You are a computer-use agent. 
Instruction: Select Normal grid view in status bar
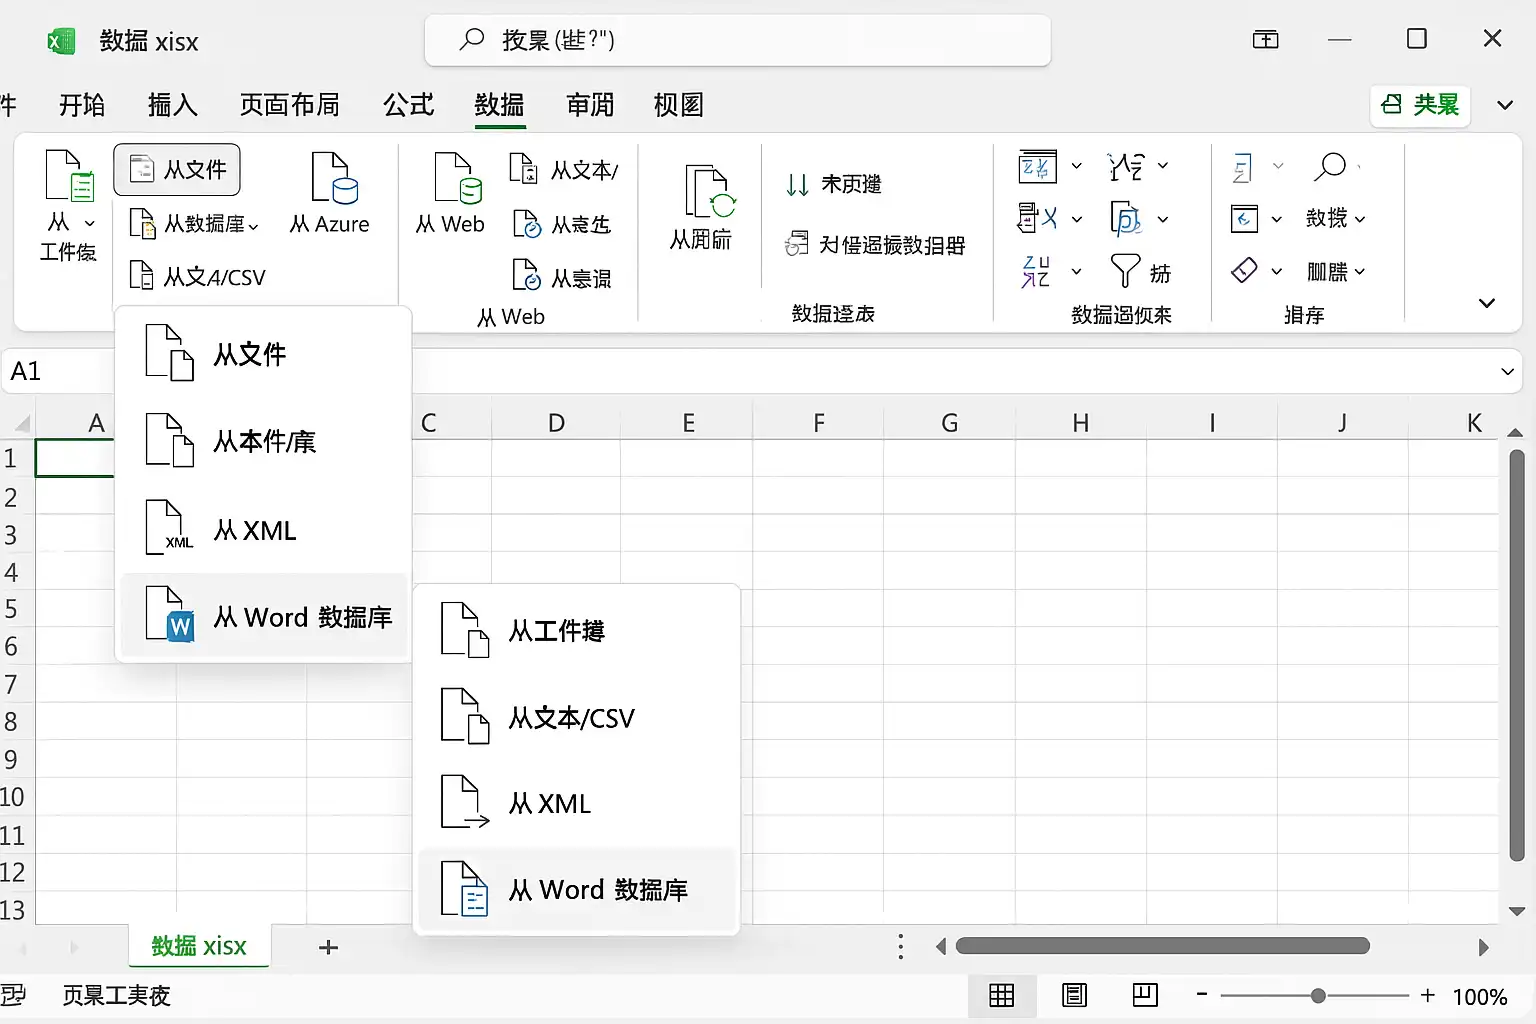coord(1001,995)
